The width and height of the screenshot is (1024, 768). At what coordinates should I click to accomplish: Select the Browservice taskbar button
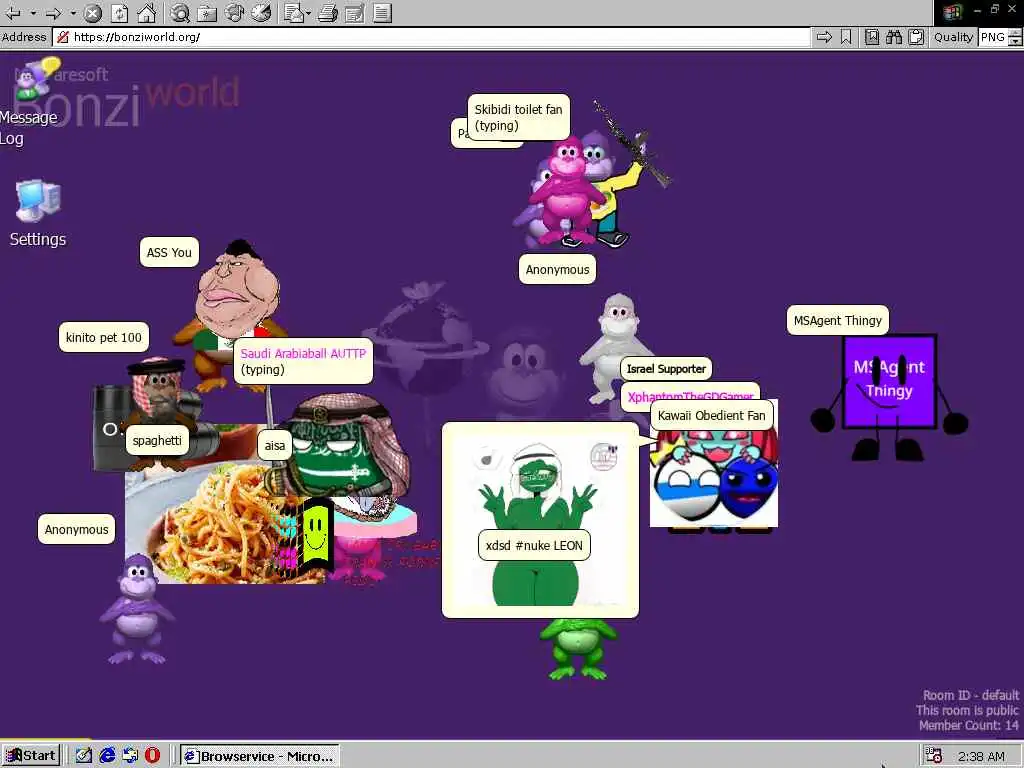[x=260, y=756]
